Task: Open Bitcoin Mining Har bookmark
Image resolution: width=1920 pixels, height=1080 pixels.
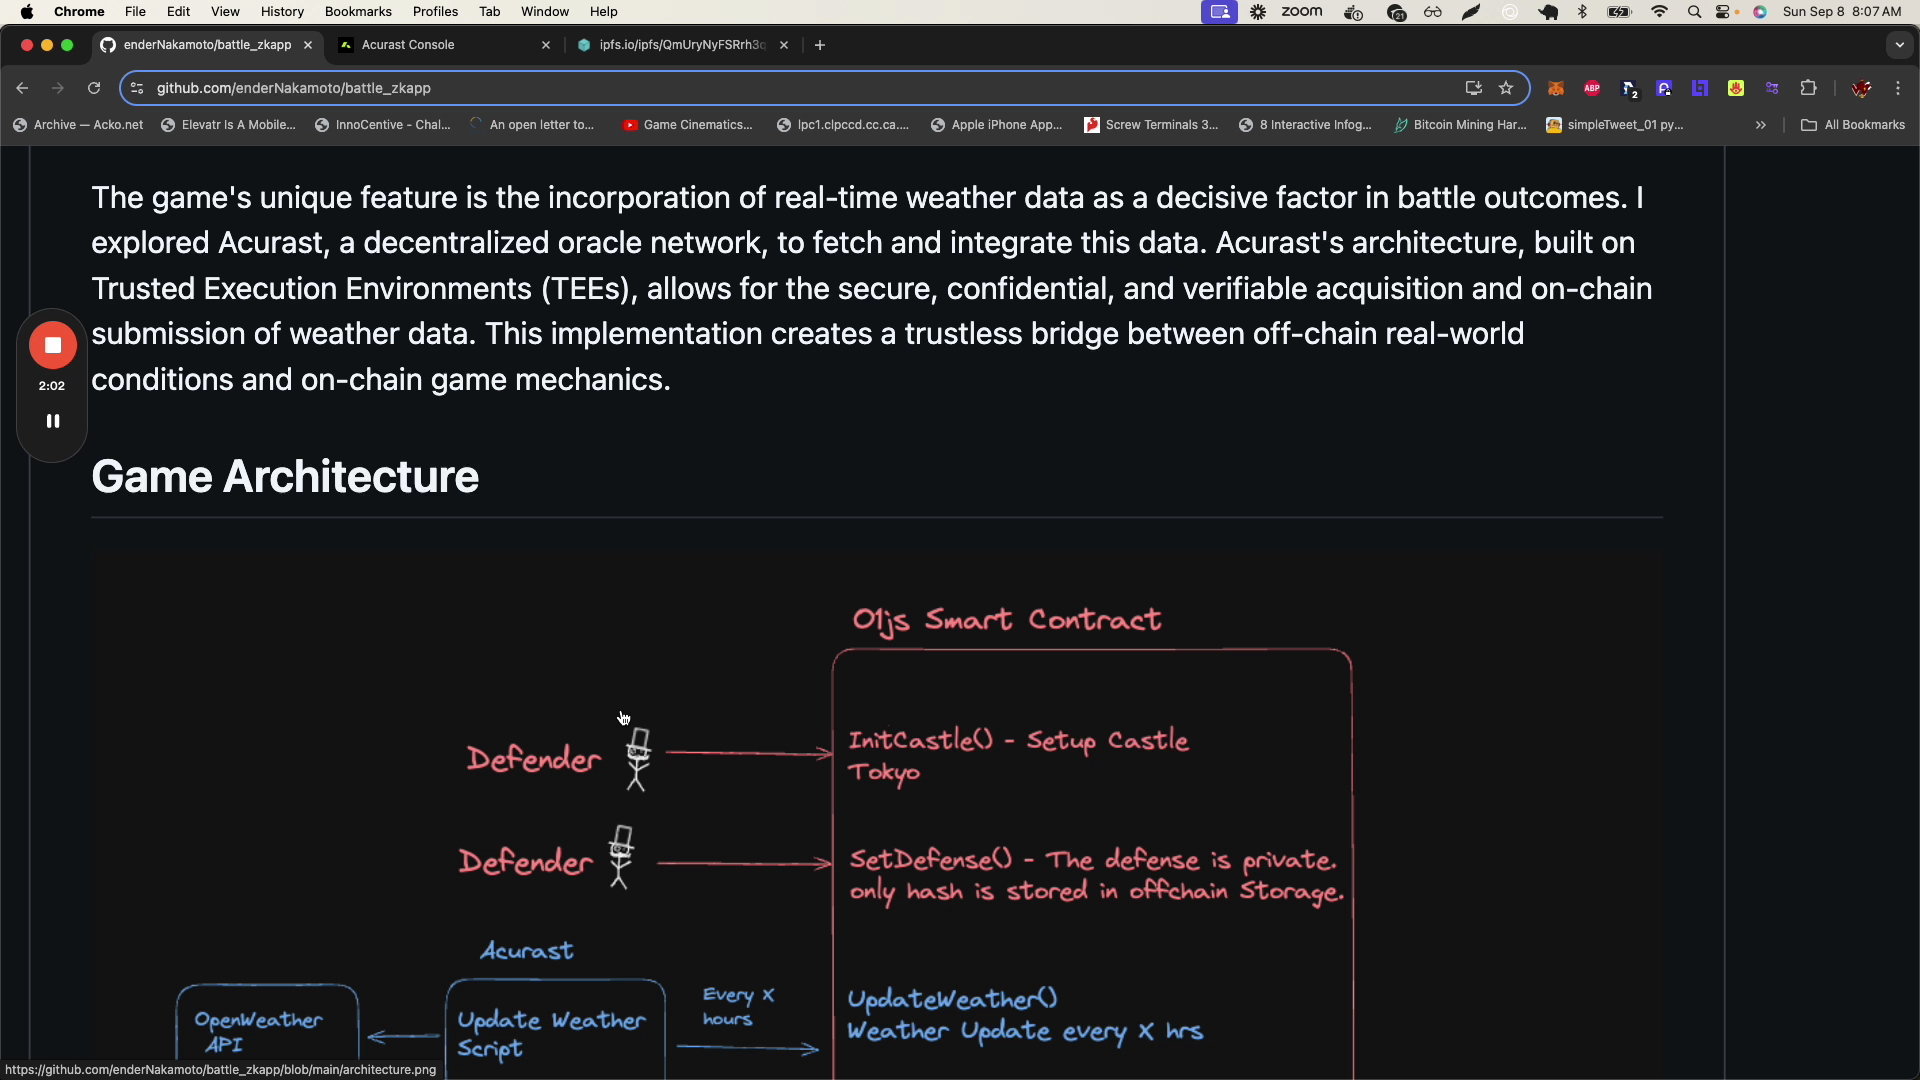Action: tap(1460, 125)
